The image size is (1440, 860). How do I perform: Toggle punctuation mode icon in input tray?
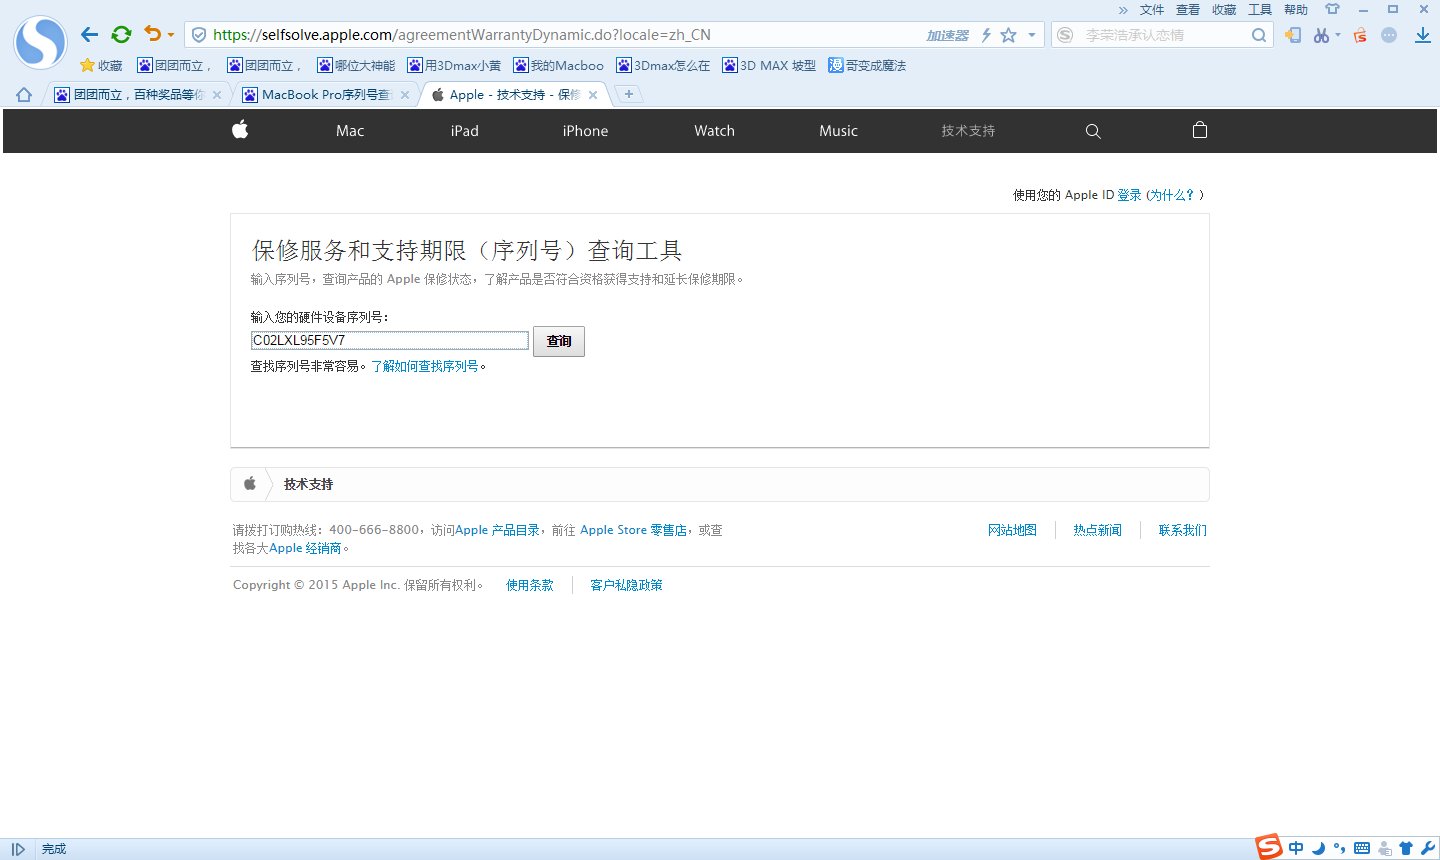(x=1340, y=848)
